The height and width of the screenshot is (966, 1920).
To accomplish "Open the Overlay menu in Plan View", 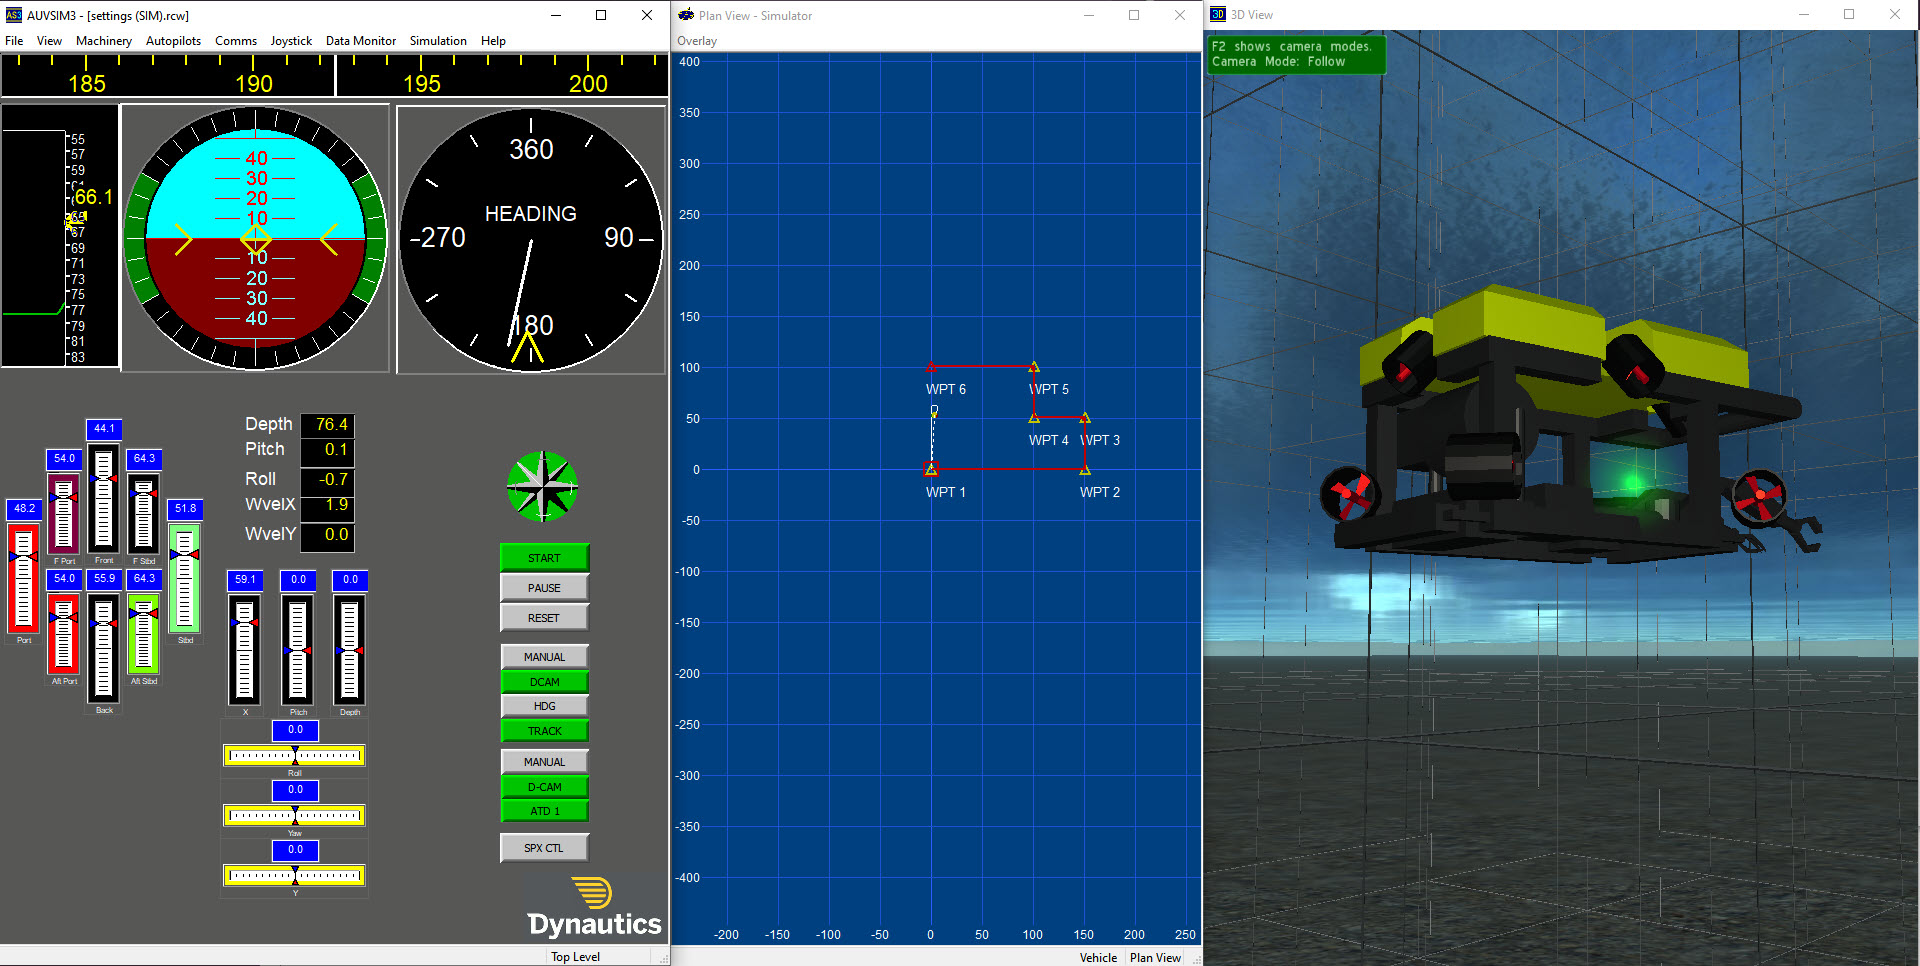I will pyautogui.click(x=697, y=41).
